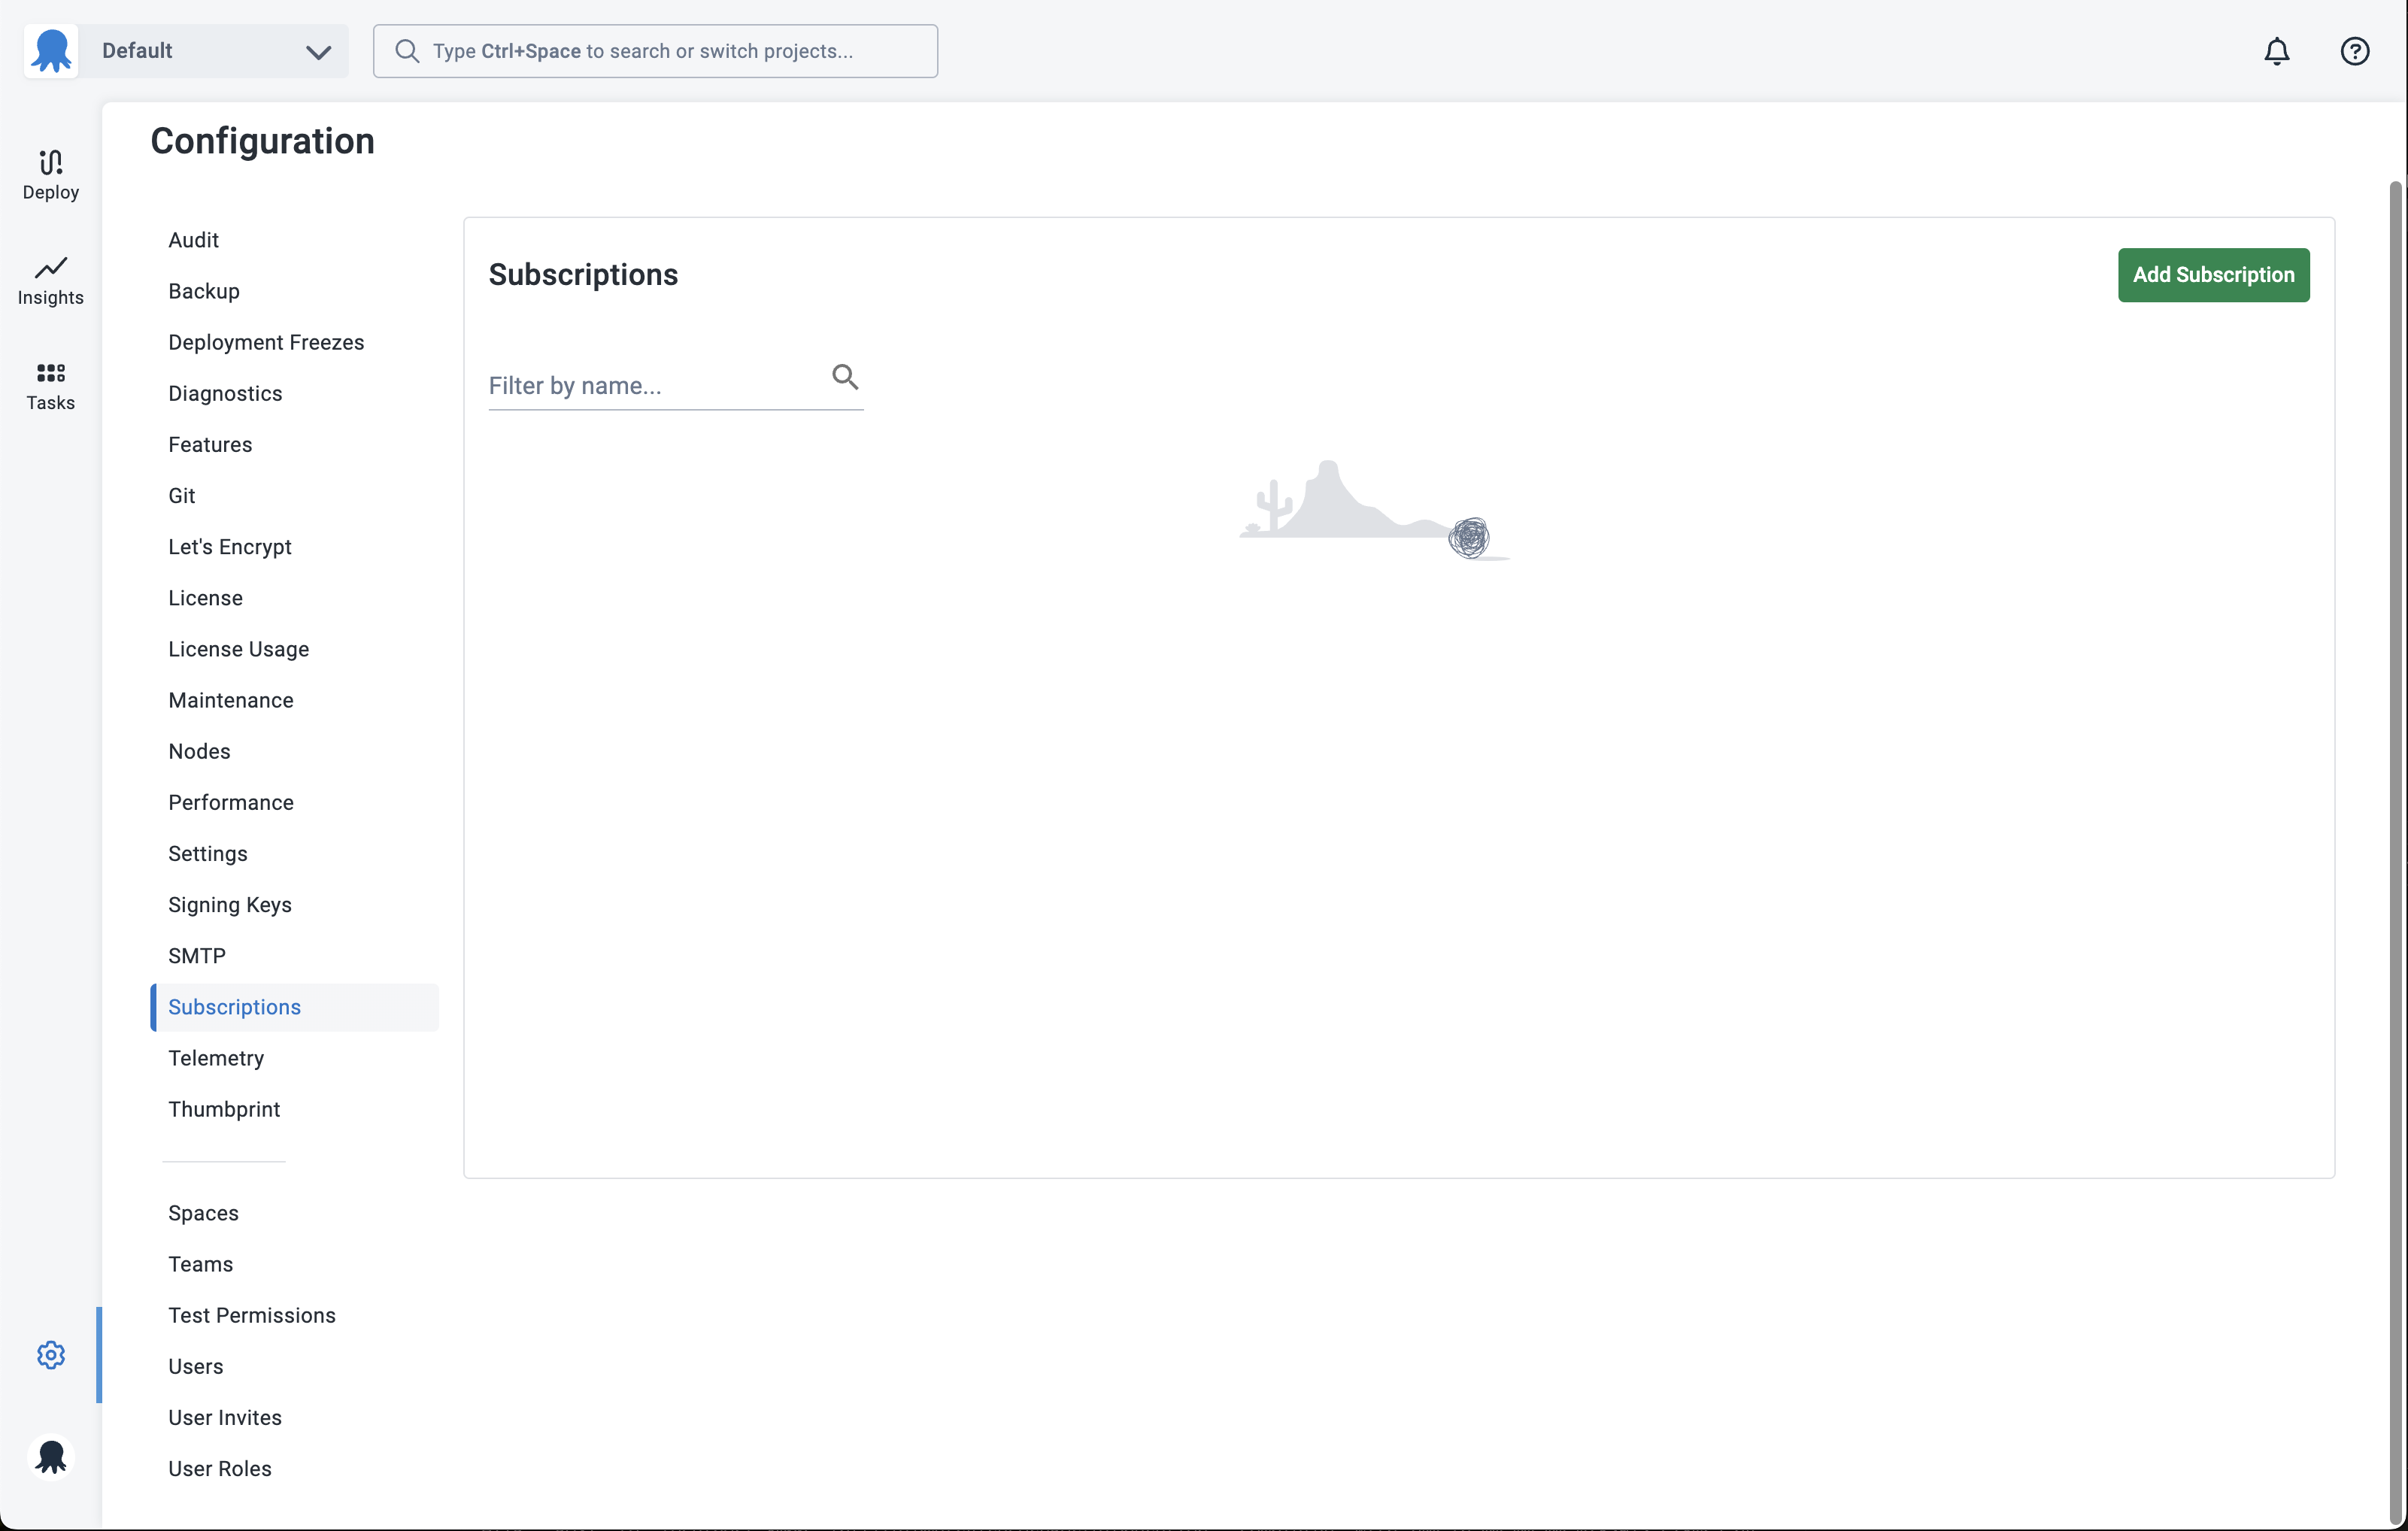The image size is (2408, 1531).
Task: Open Features page
Action: point(210,444)
